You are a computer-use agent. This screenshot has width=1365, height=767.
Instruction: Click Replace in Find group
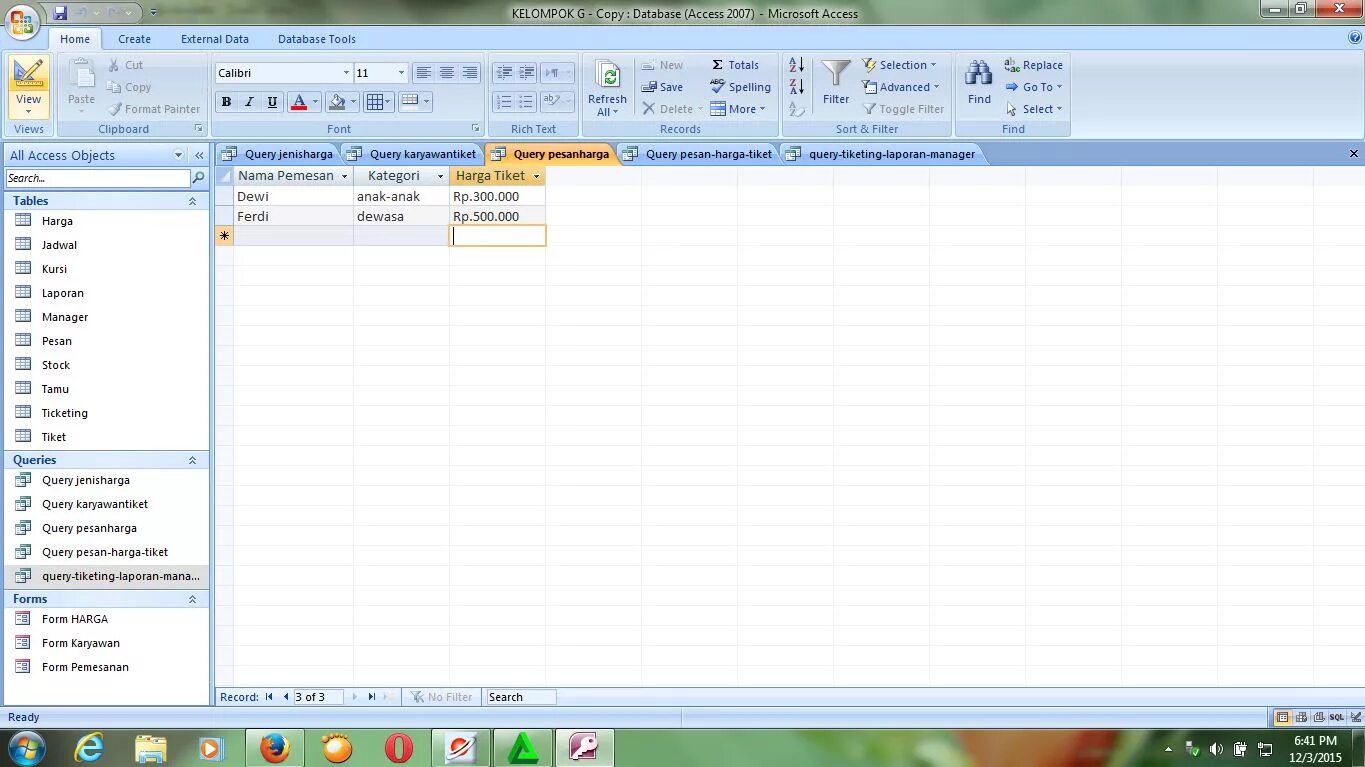pos(1034,65)
